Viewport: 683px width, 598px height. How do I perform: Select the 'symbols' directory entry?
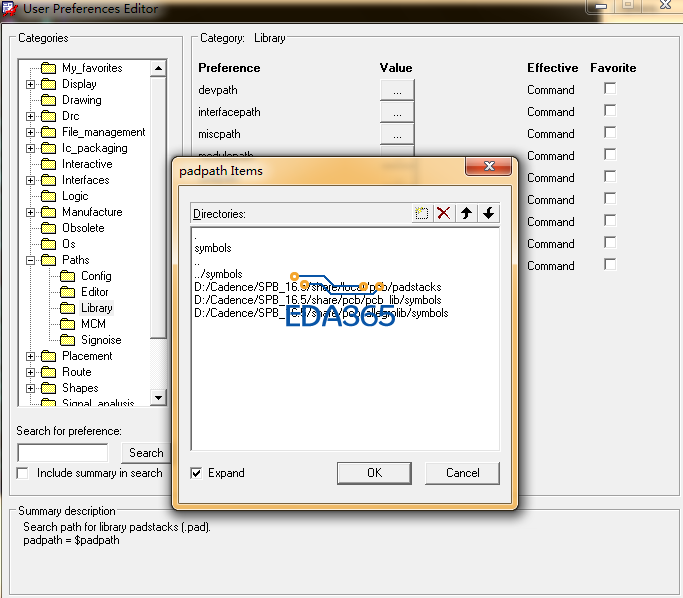[x=213, y=248]
